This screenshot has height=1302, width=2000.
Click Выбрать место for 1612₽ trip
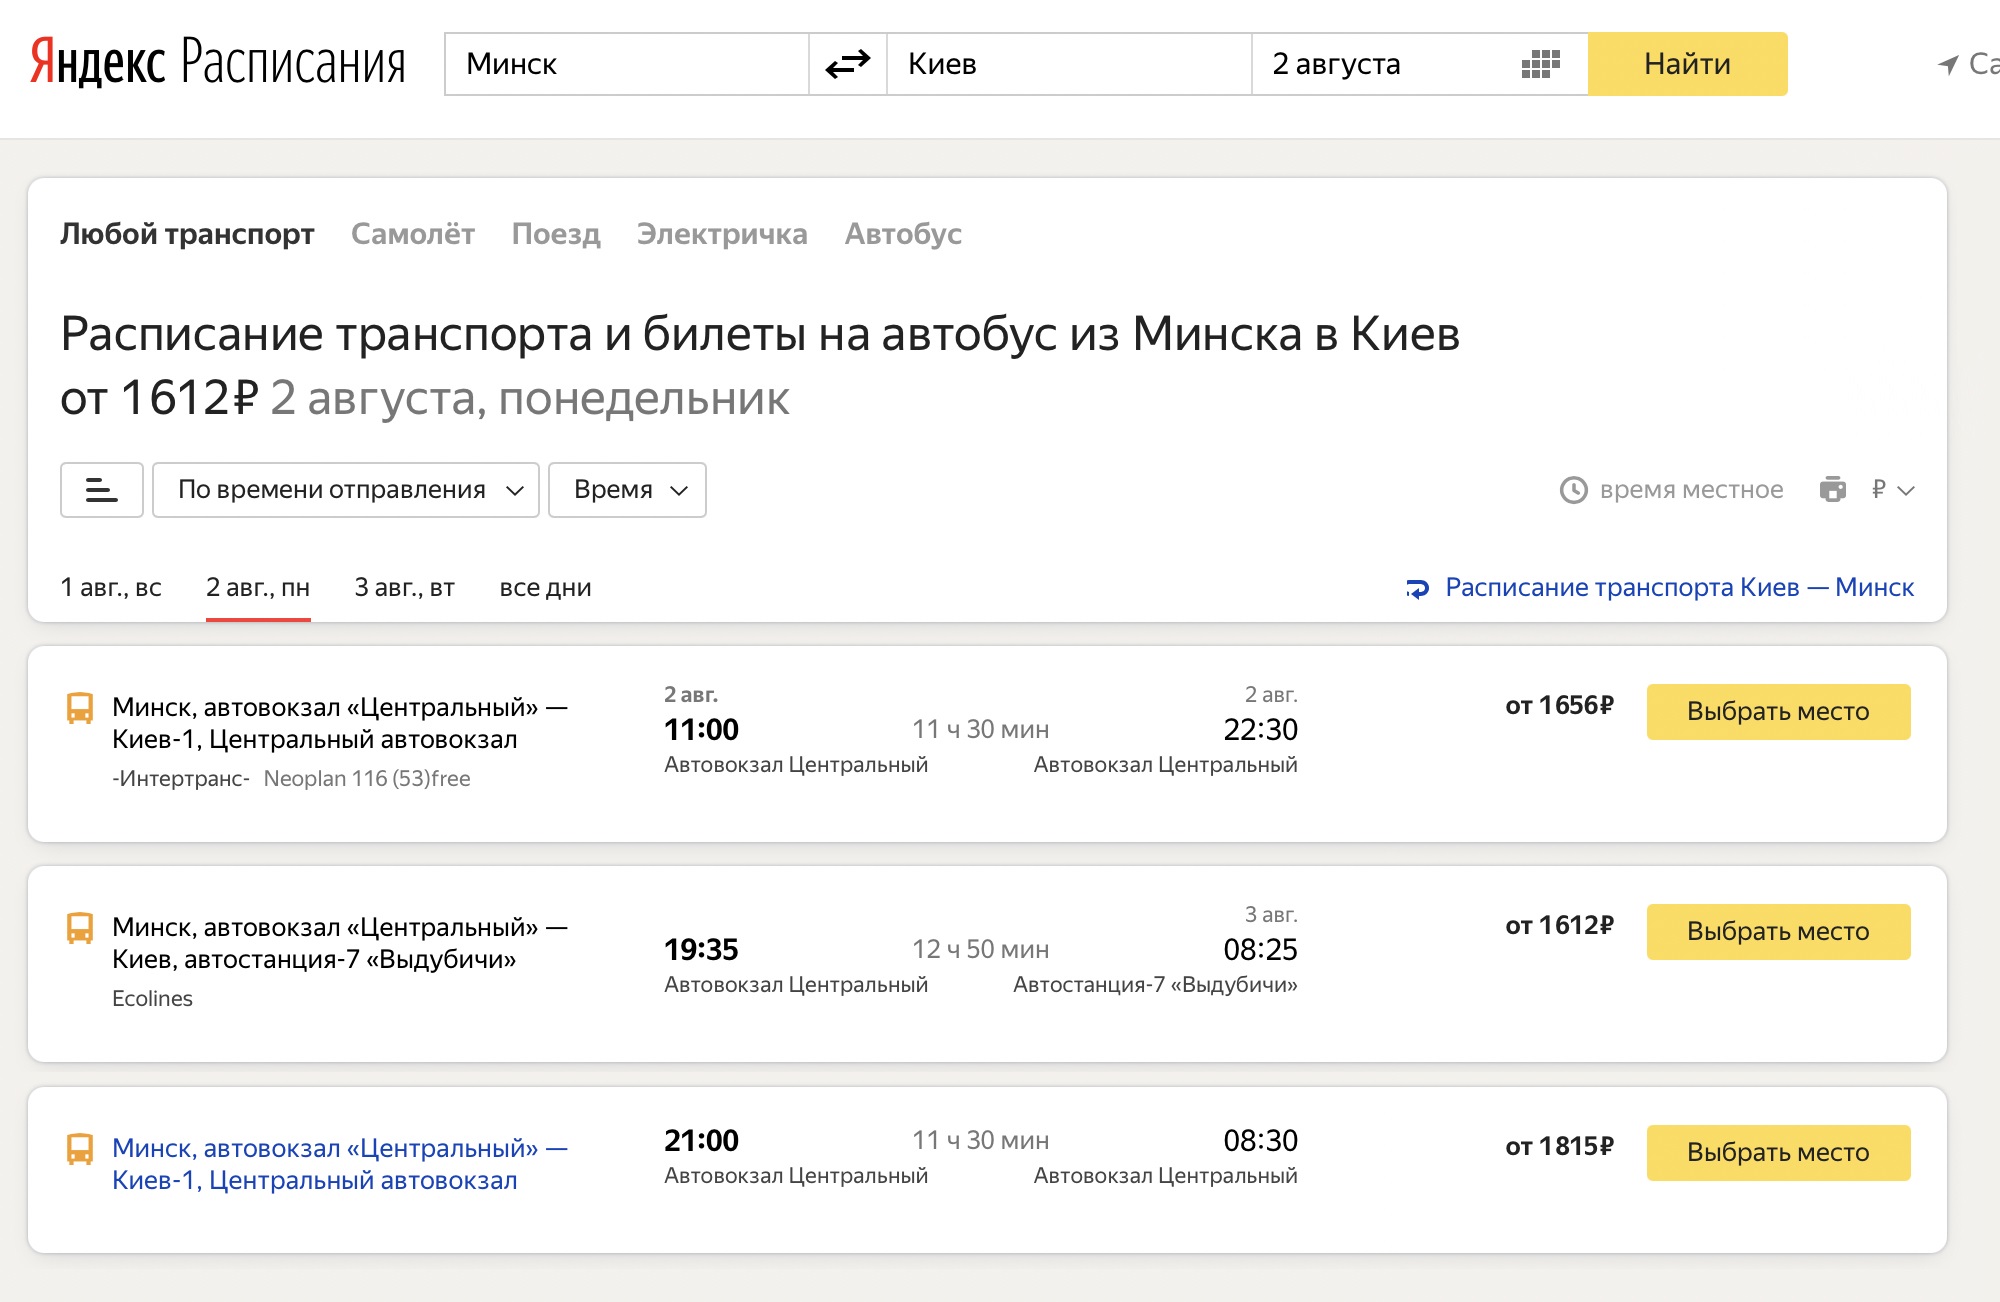(1778, 932)
